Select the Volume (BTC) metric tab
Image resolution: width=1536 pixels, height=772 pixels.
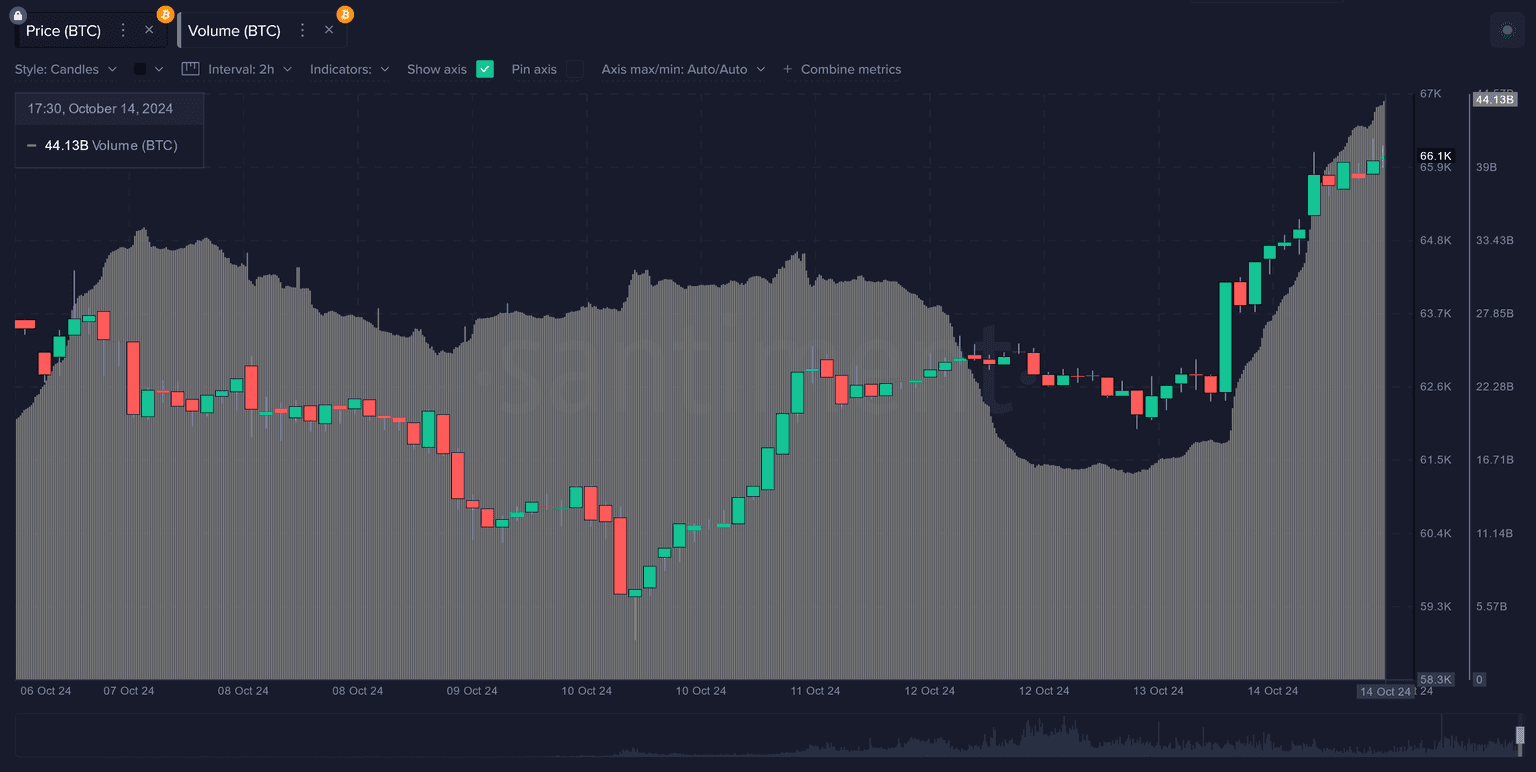(x=234, y=30)
